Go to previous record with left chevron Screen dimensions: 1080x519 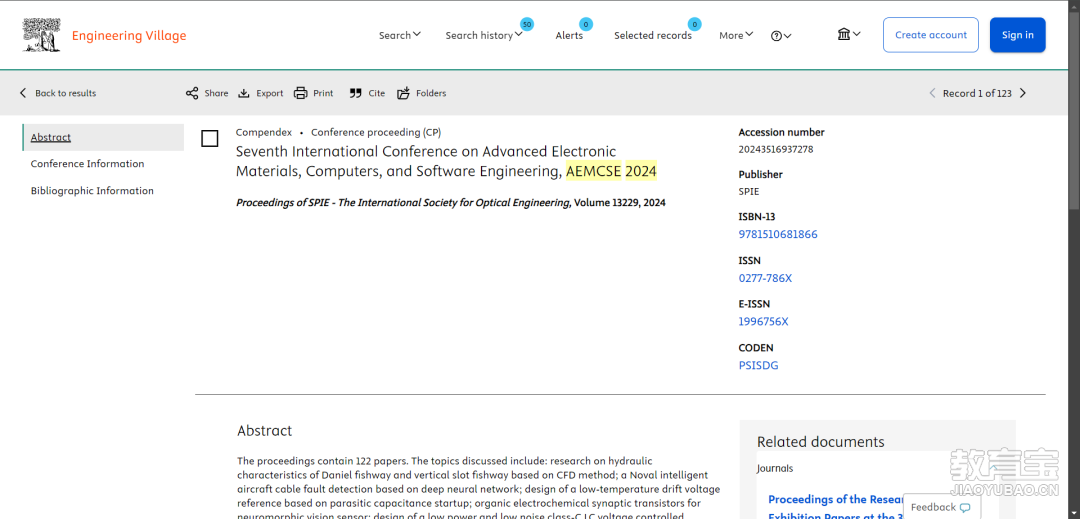pyautogui.click(x=933, y=93)
